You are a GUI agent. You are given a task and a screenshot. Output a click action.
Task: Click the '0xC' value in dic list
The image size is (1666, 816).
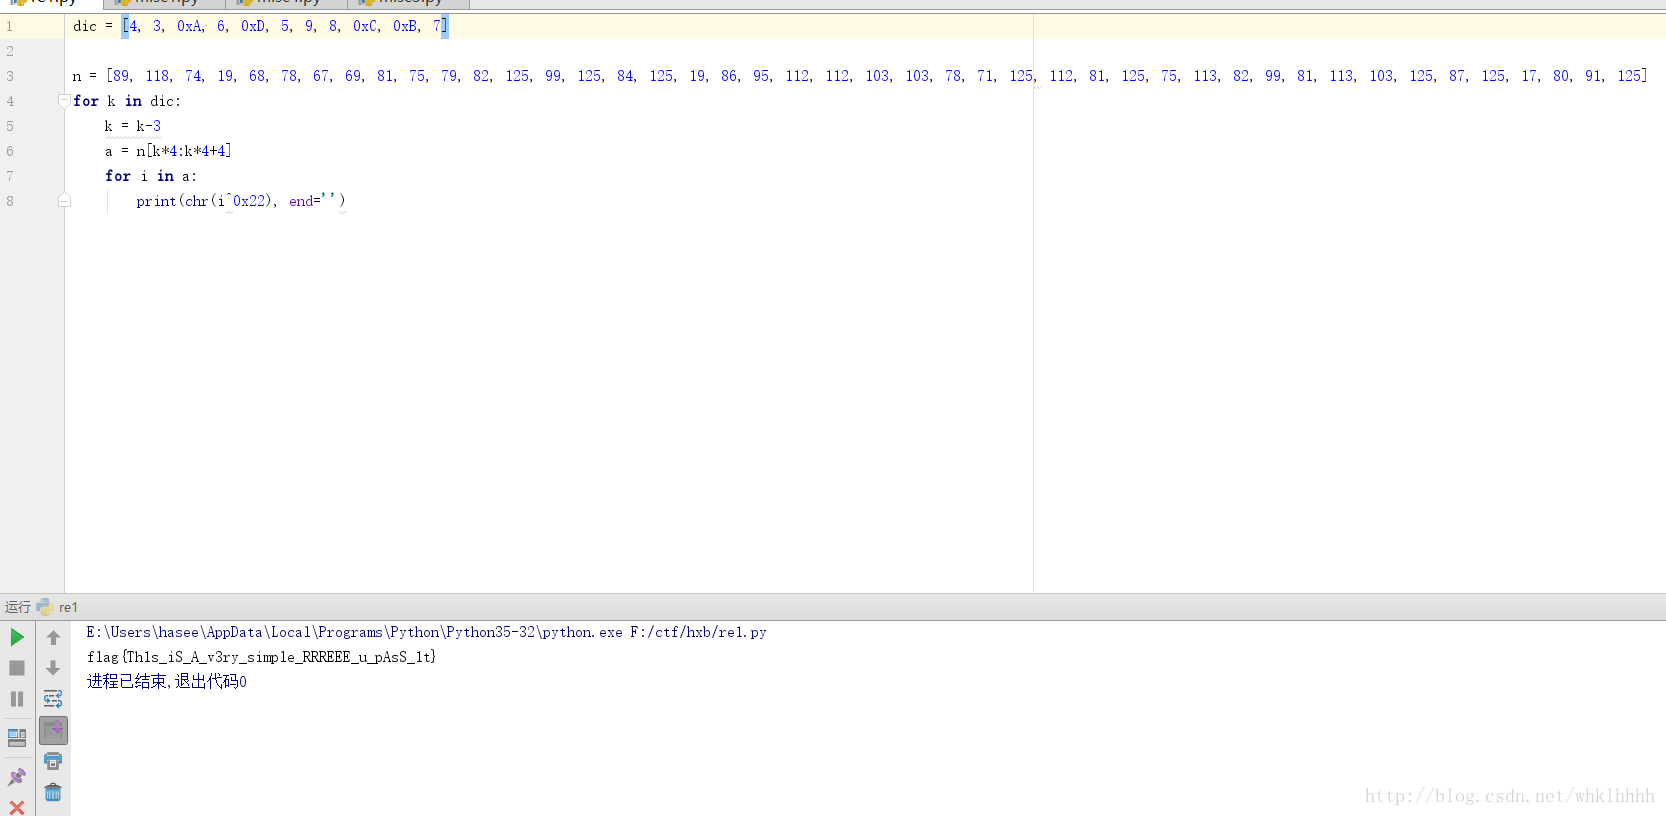pos(366,26)
